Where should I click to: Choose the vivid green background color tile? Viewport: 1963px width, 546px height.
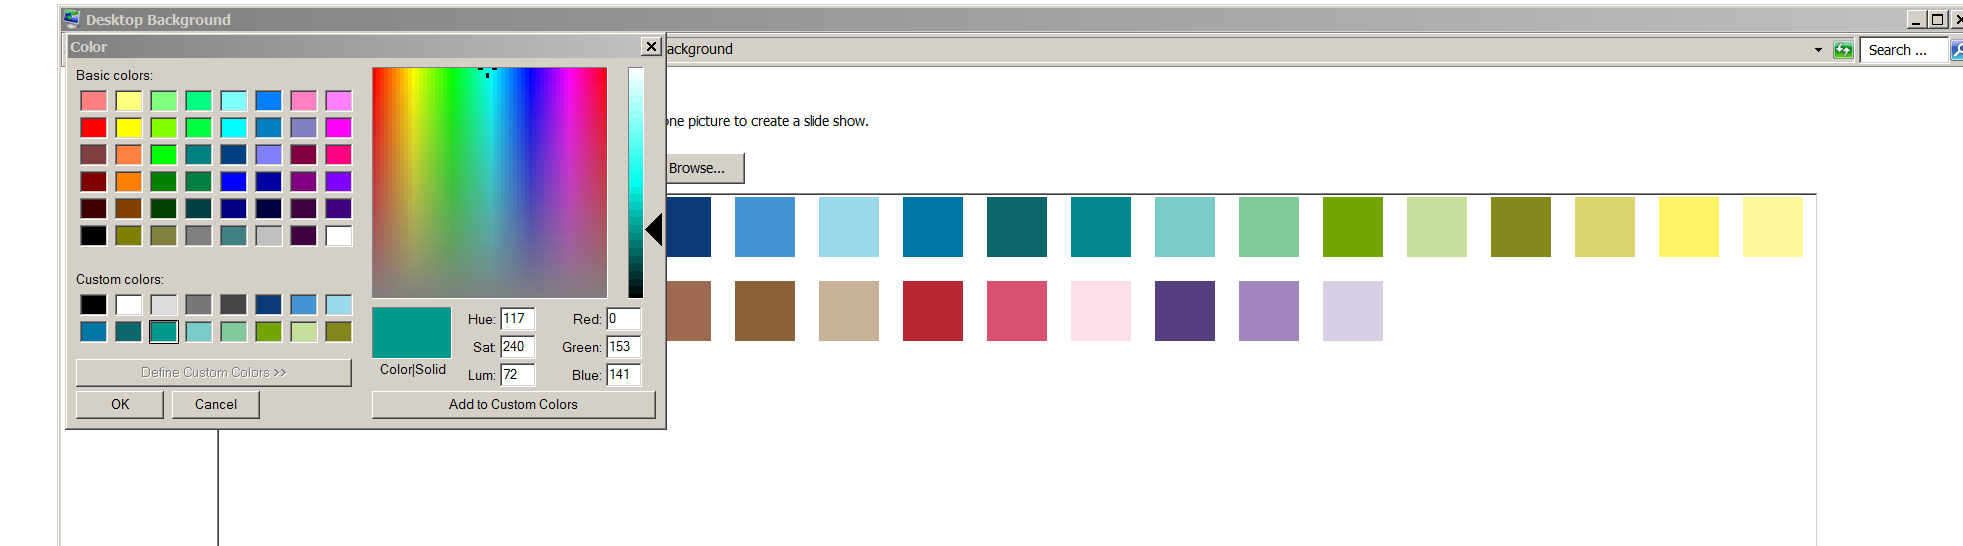[x=1352, y=227]
